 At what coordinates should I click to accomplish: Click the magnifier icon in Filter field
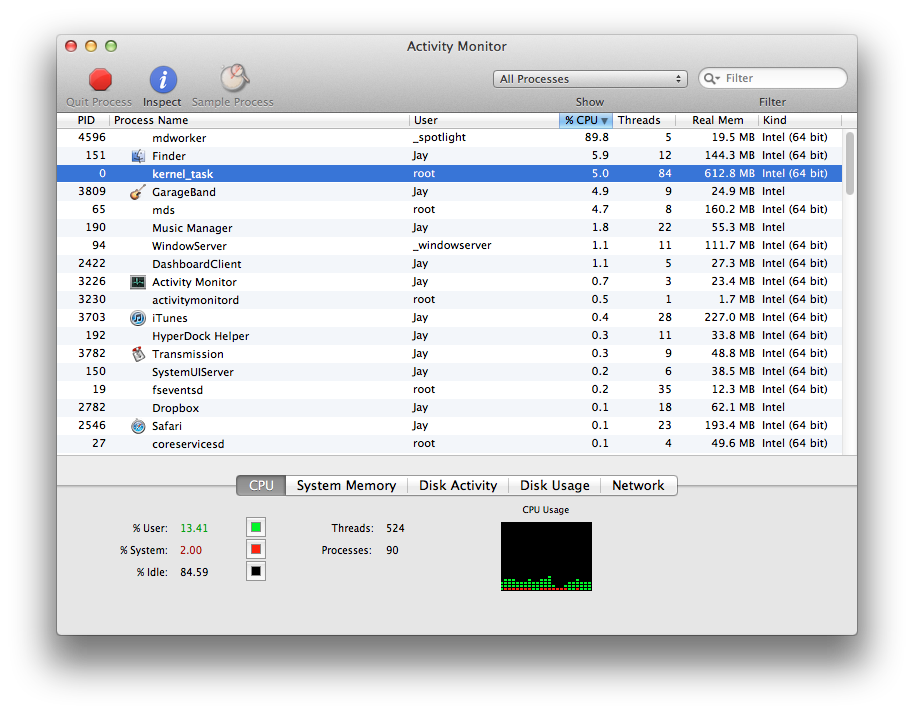click(711, 79)
